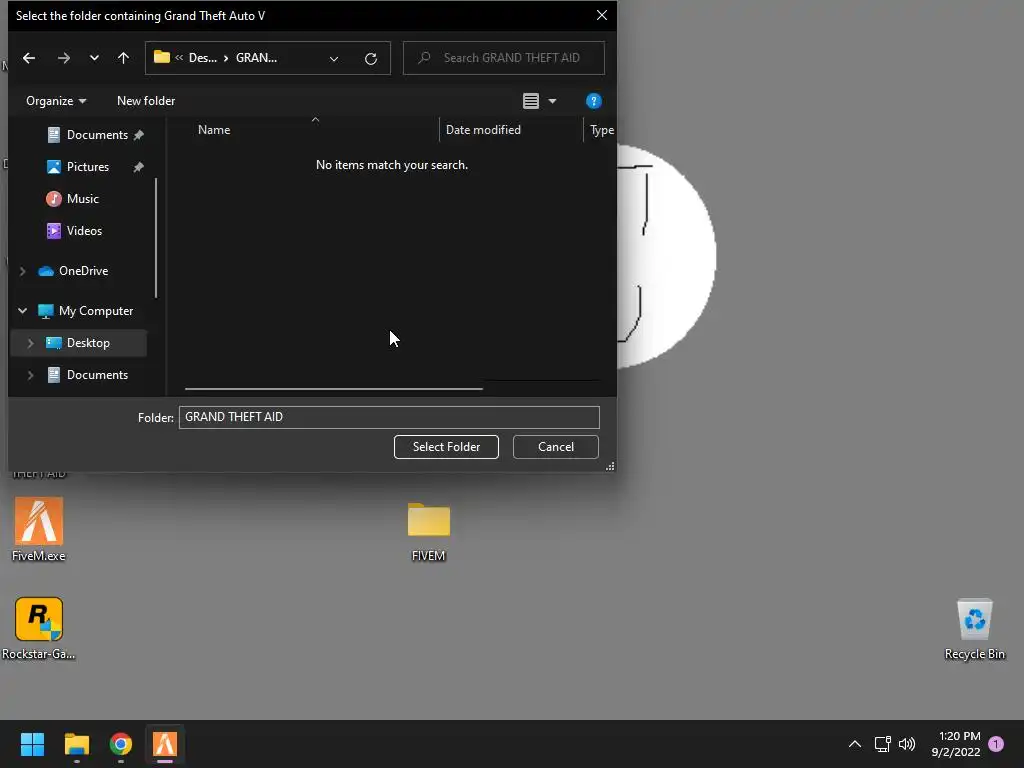
Task: Open File Explorer from the taskbar
Action: point(76,744)
